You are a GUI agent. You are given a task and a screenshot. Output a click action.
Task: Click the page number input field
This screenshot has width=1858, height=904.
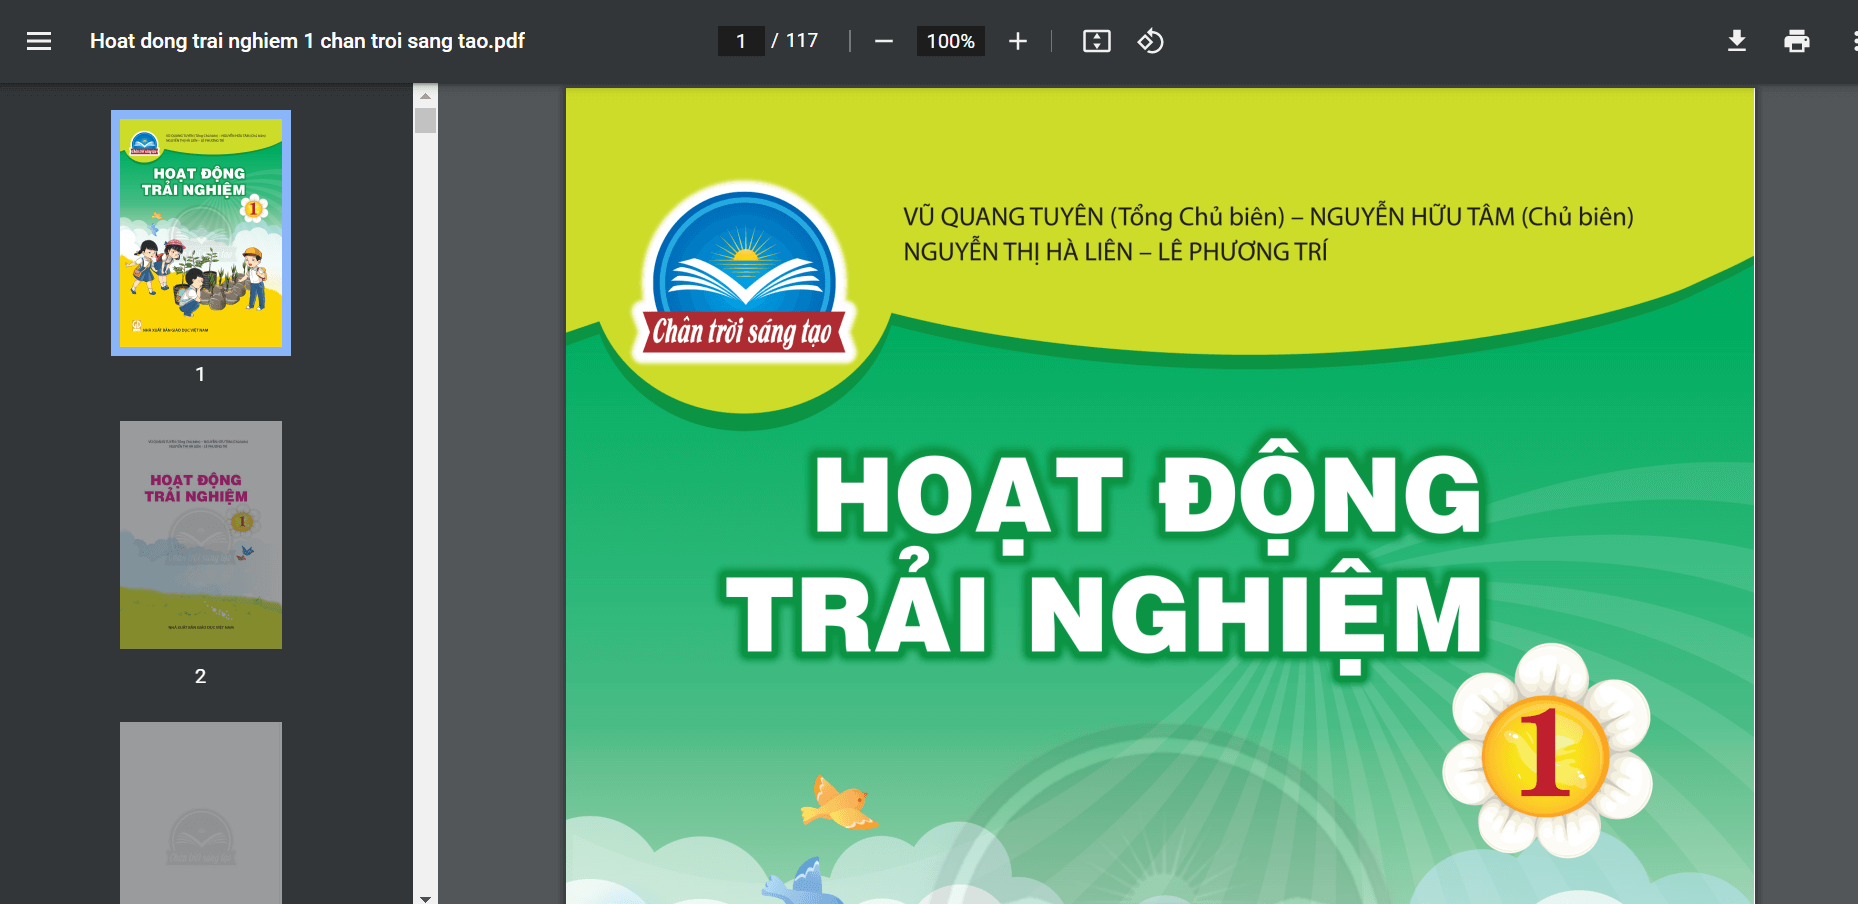click(741, 41)
